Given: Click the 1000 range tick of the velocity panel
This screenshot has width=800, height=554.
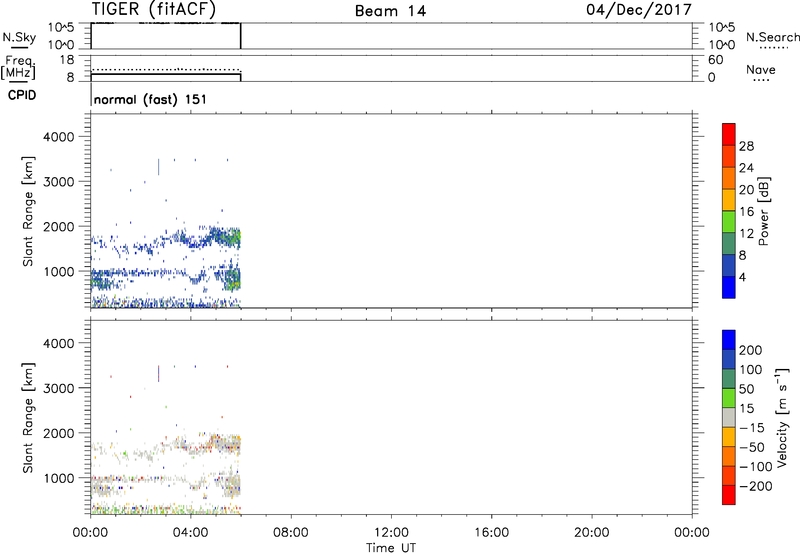Looking at the screenshot, I should click(x=59, y=478).
